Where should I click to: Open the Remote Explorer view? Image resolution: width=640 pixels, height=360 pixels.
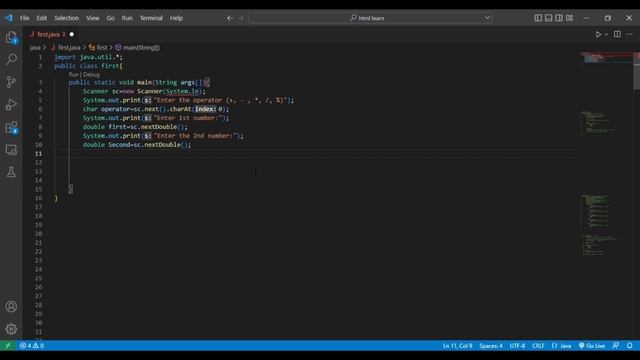point(11,150)
